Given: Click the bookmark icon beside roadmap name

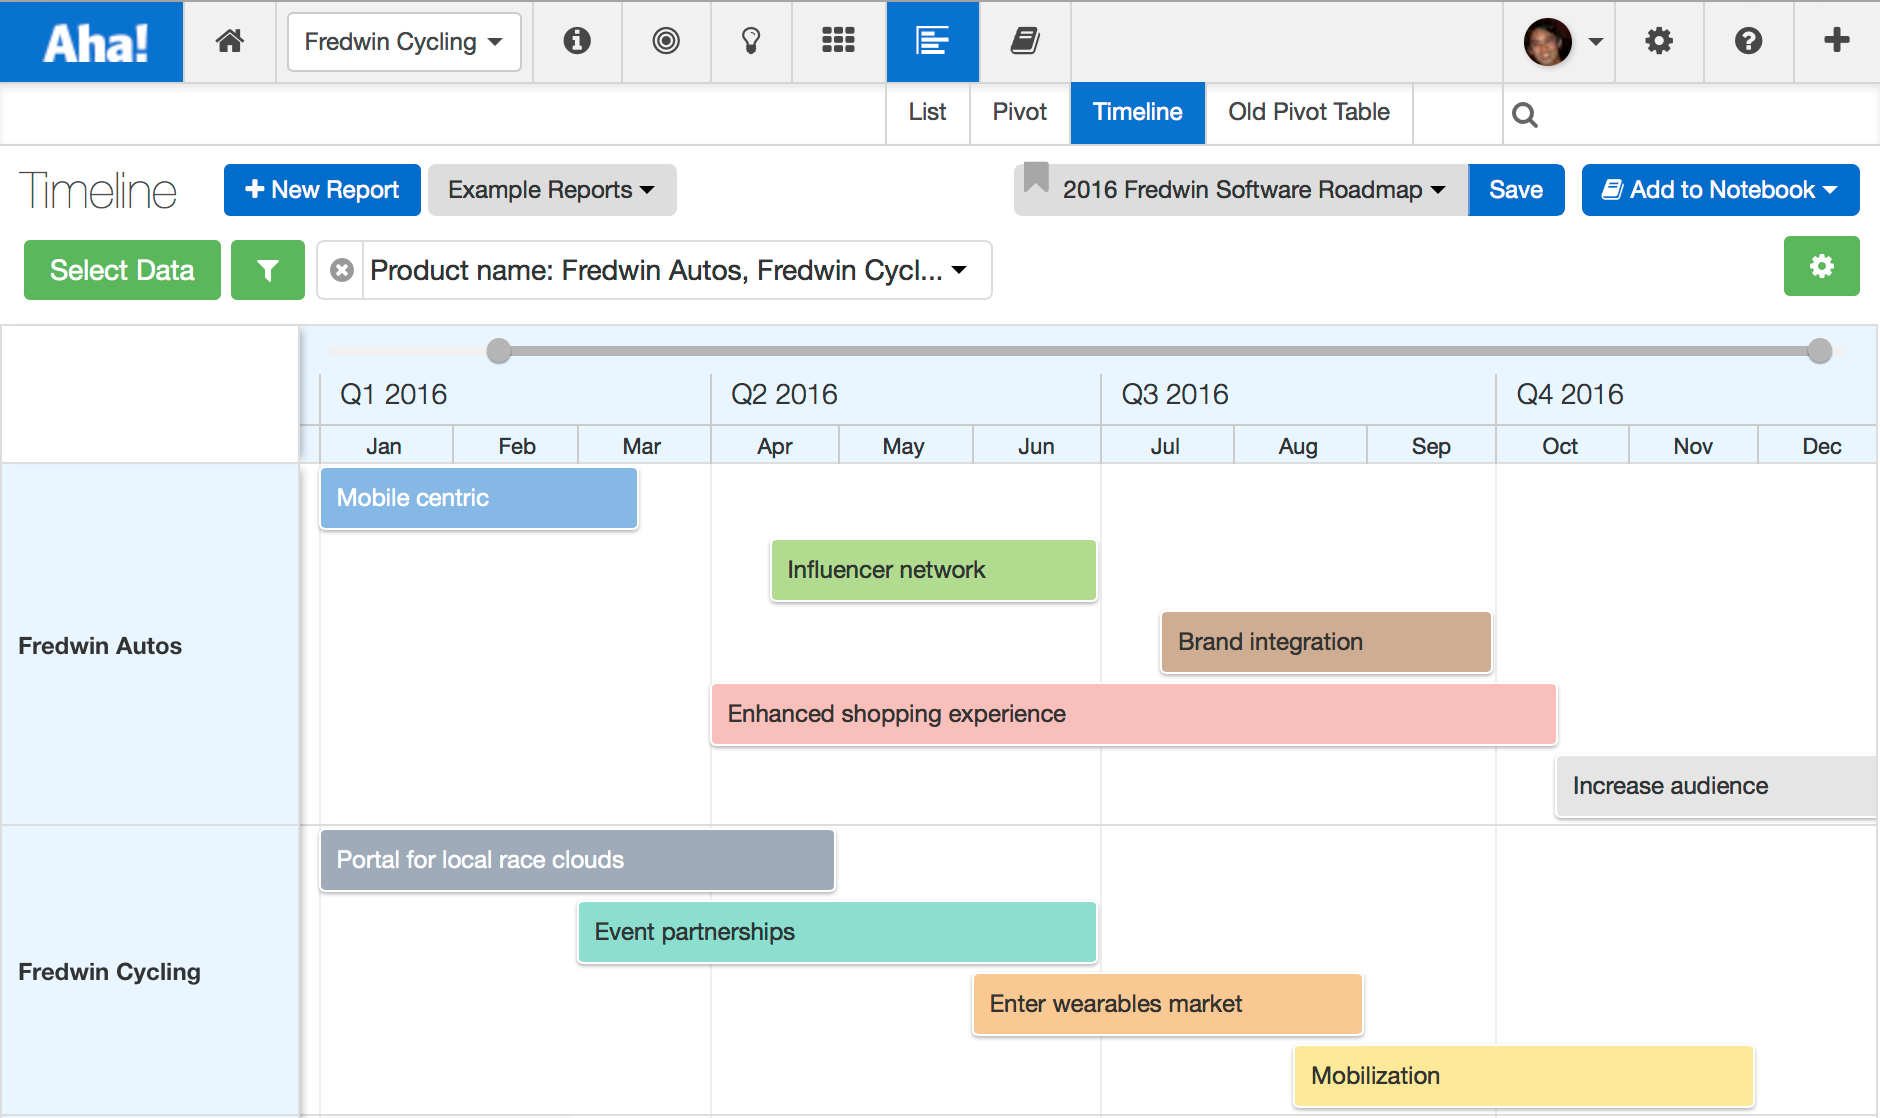Looking at the screenshot, I should coord(1036,178).
